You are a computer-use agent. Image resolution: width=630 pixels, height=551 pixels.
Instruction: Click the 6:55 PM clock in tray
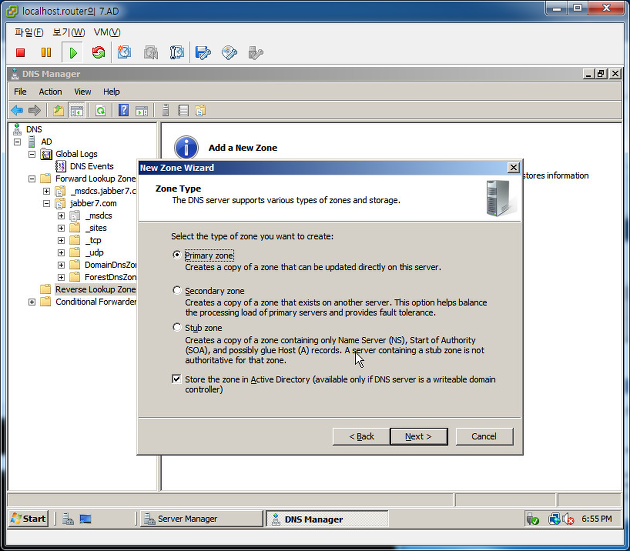[x=596, y=519]
